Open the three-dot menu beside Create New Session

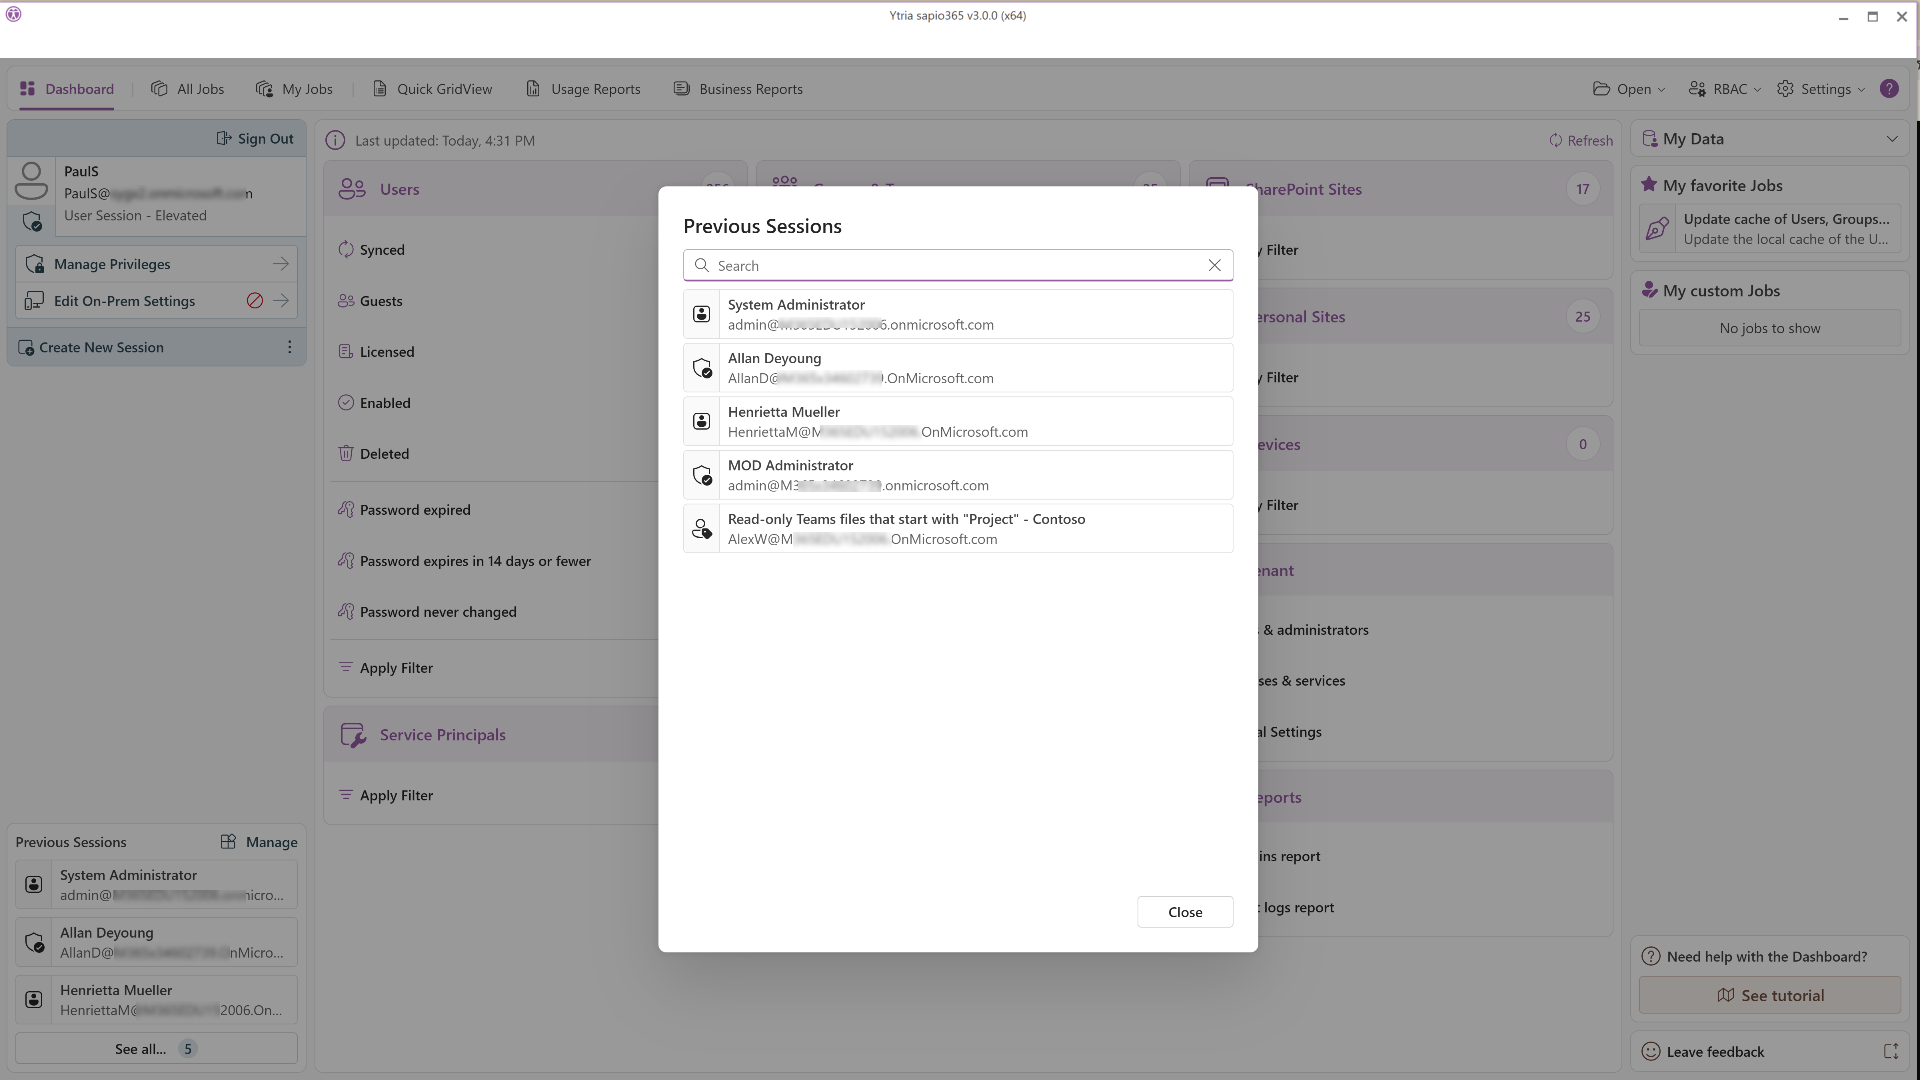click(290, 347)
